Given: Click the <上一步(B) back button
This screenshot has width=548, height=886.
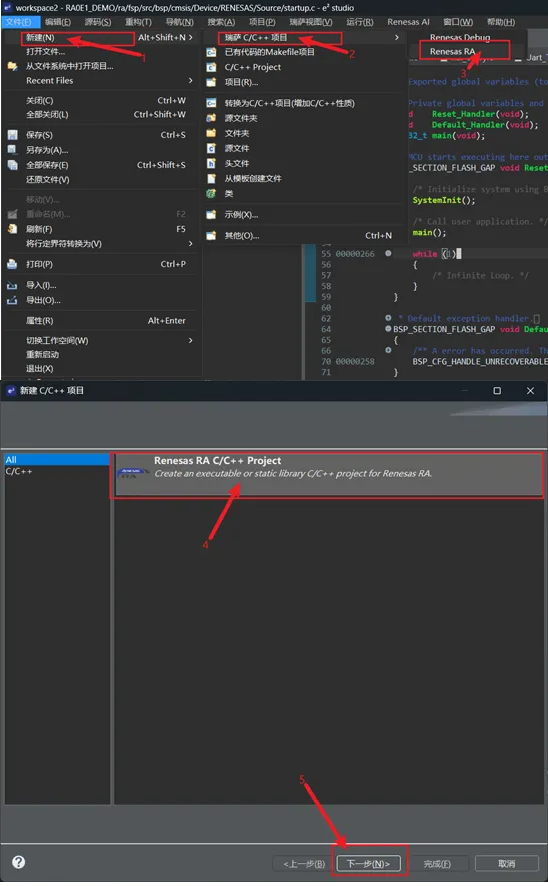Looking at the screenshot, I should pyautogui.click(x=304, y=863).
